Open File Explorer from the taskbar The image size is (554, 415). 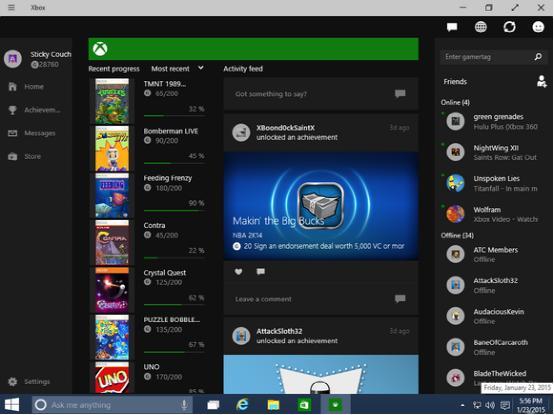273,405
